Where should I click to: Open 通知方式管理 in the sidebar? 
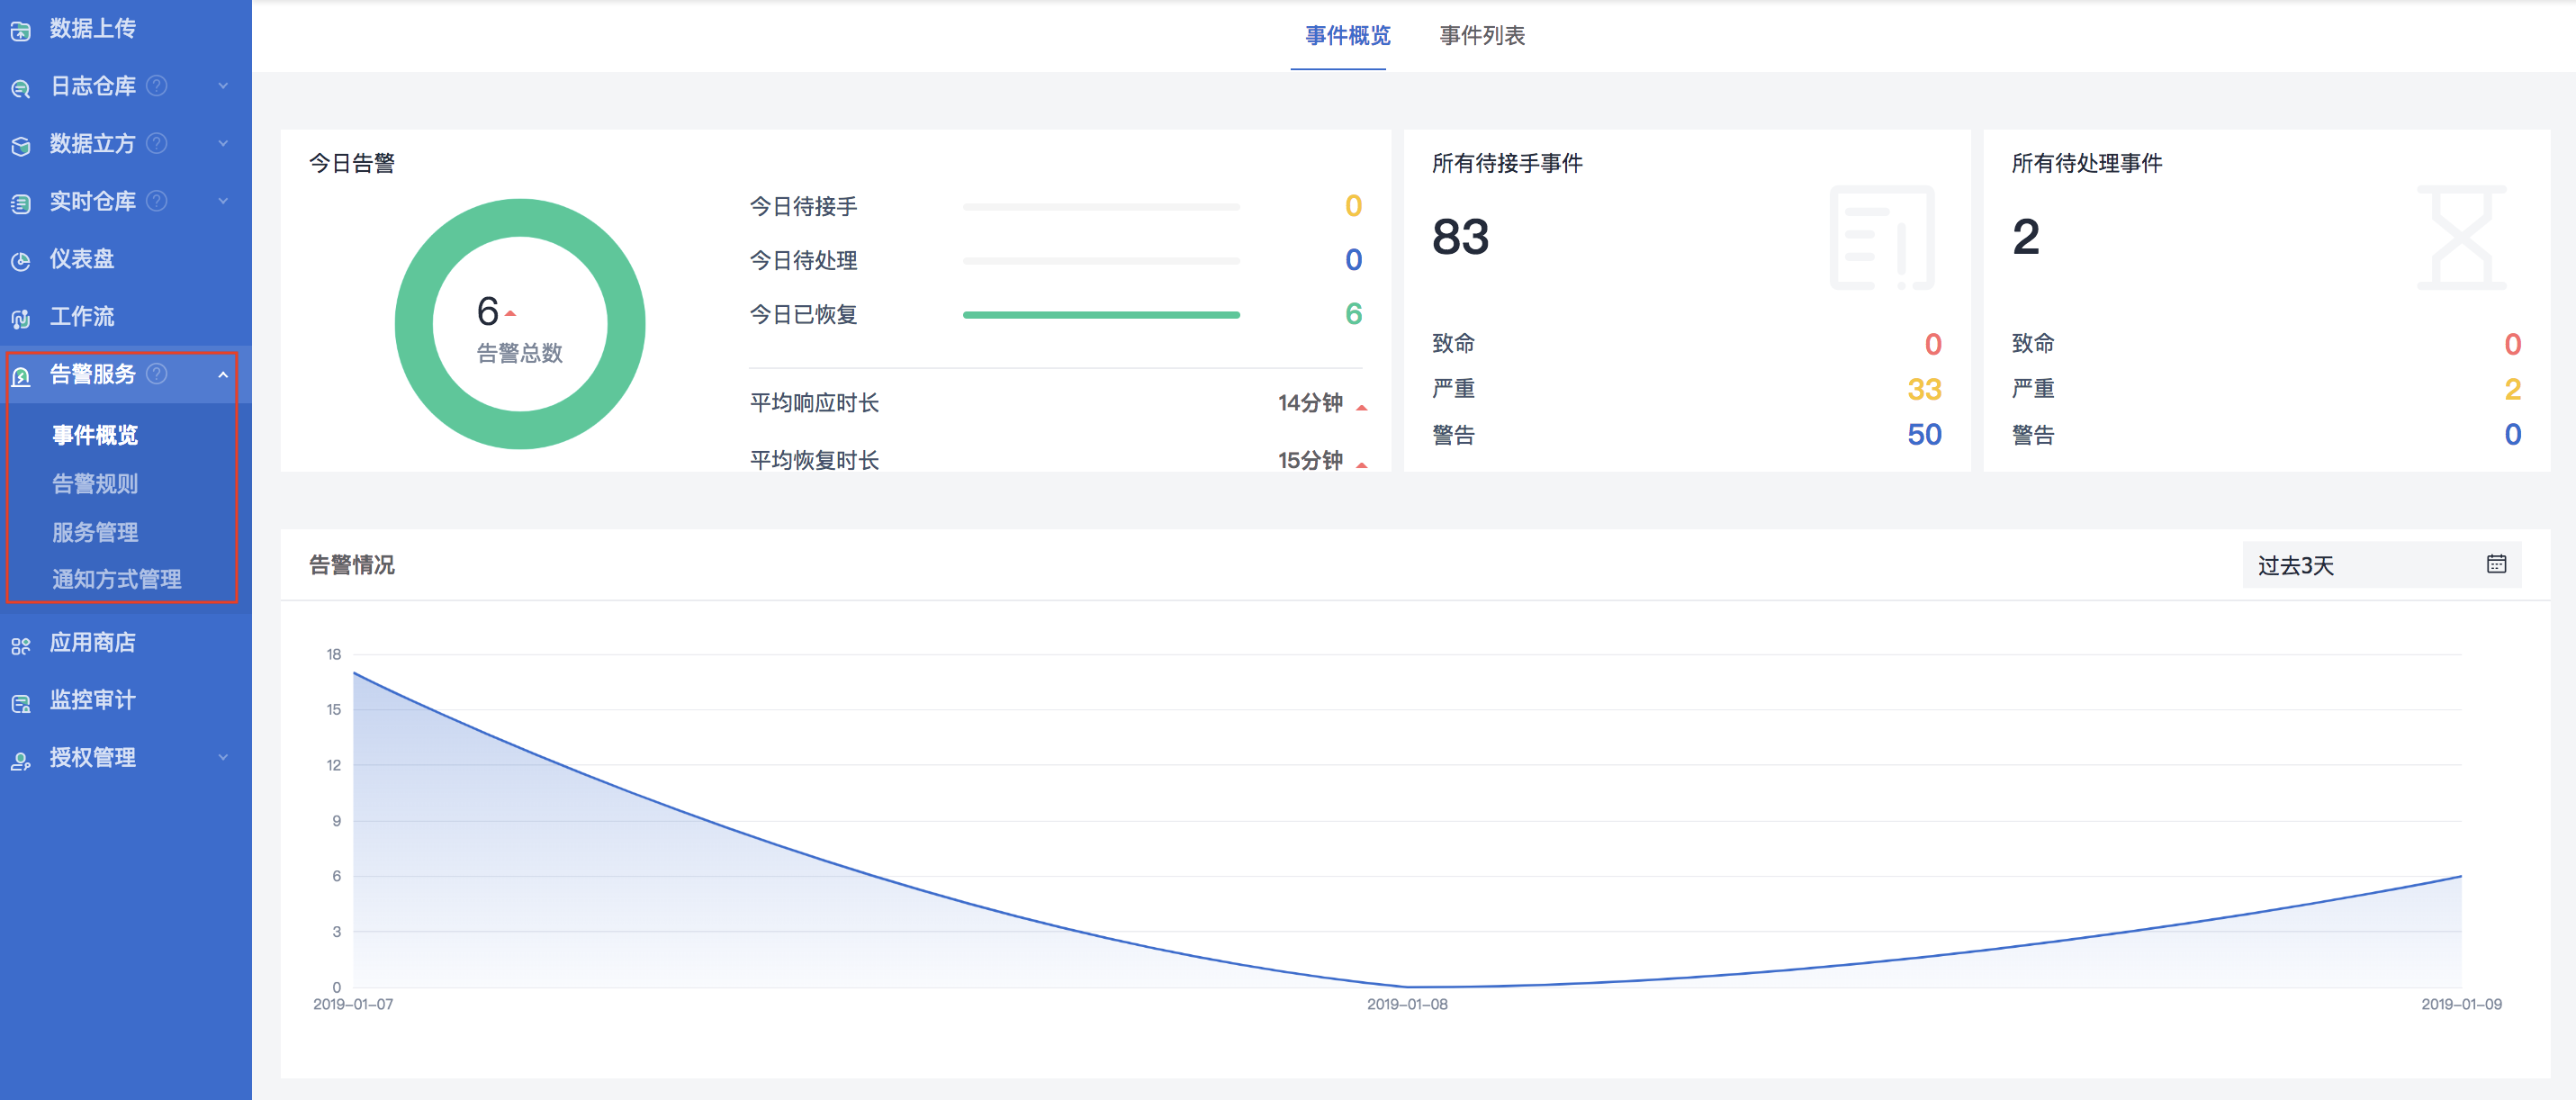pyautogui.click(x=117, y=579)
